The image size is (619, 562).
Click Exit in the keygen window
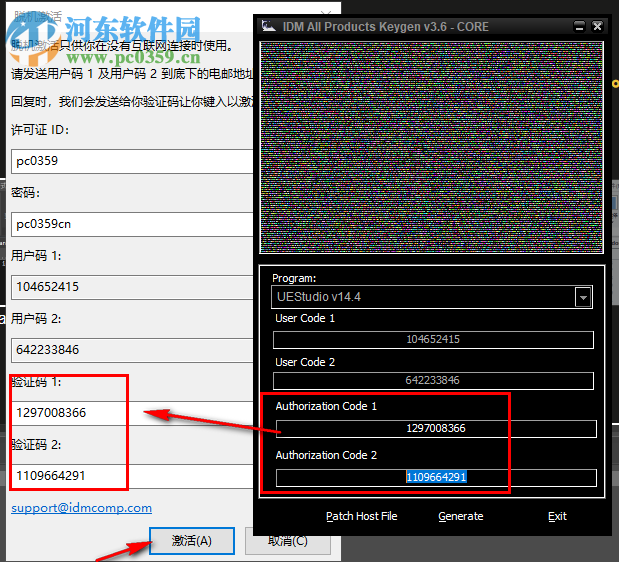[557, 516]
